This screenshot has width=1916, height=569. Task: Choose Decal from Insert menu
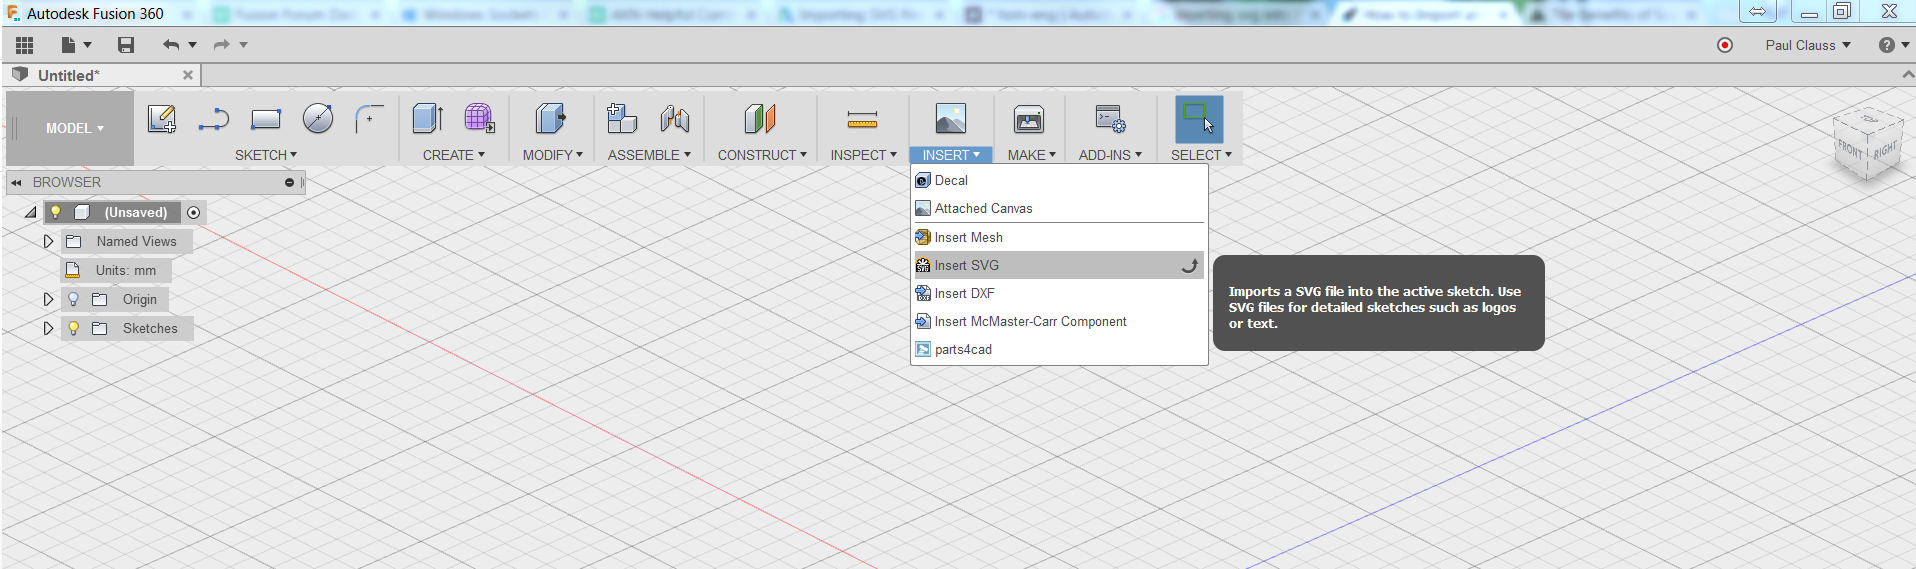1059,180
